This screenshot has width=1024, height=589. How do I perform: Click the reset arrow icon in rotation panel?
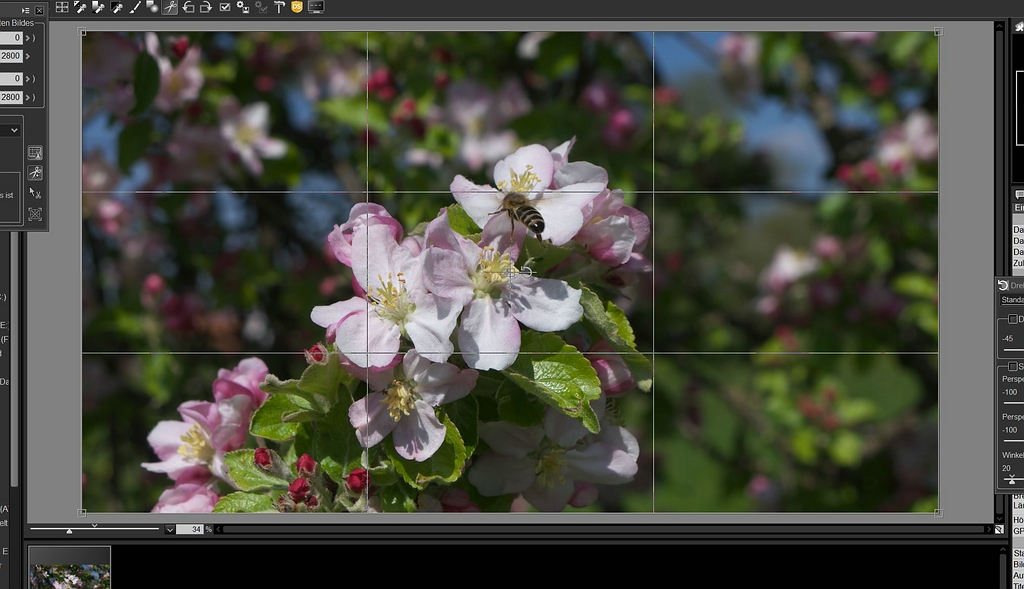pos(1003,285)
